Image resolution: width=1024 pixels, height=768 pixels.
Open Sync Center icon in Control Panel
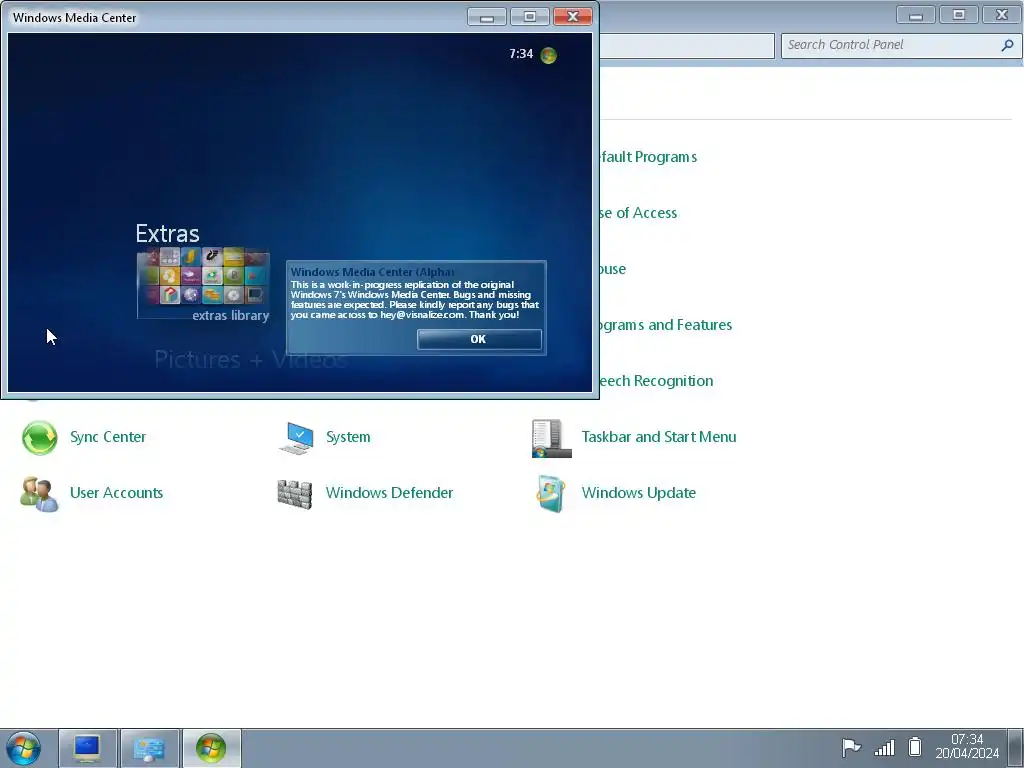40,438
